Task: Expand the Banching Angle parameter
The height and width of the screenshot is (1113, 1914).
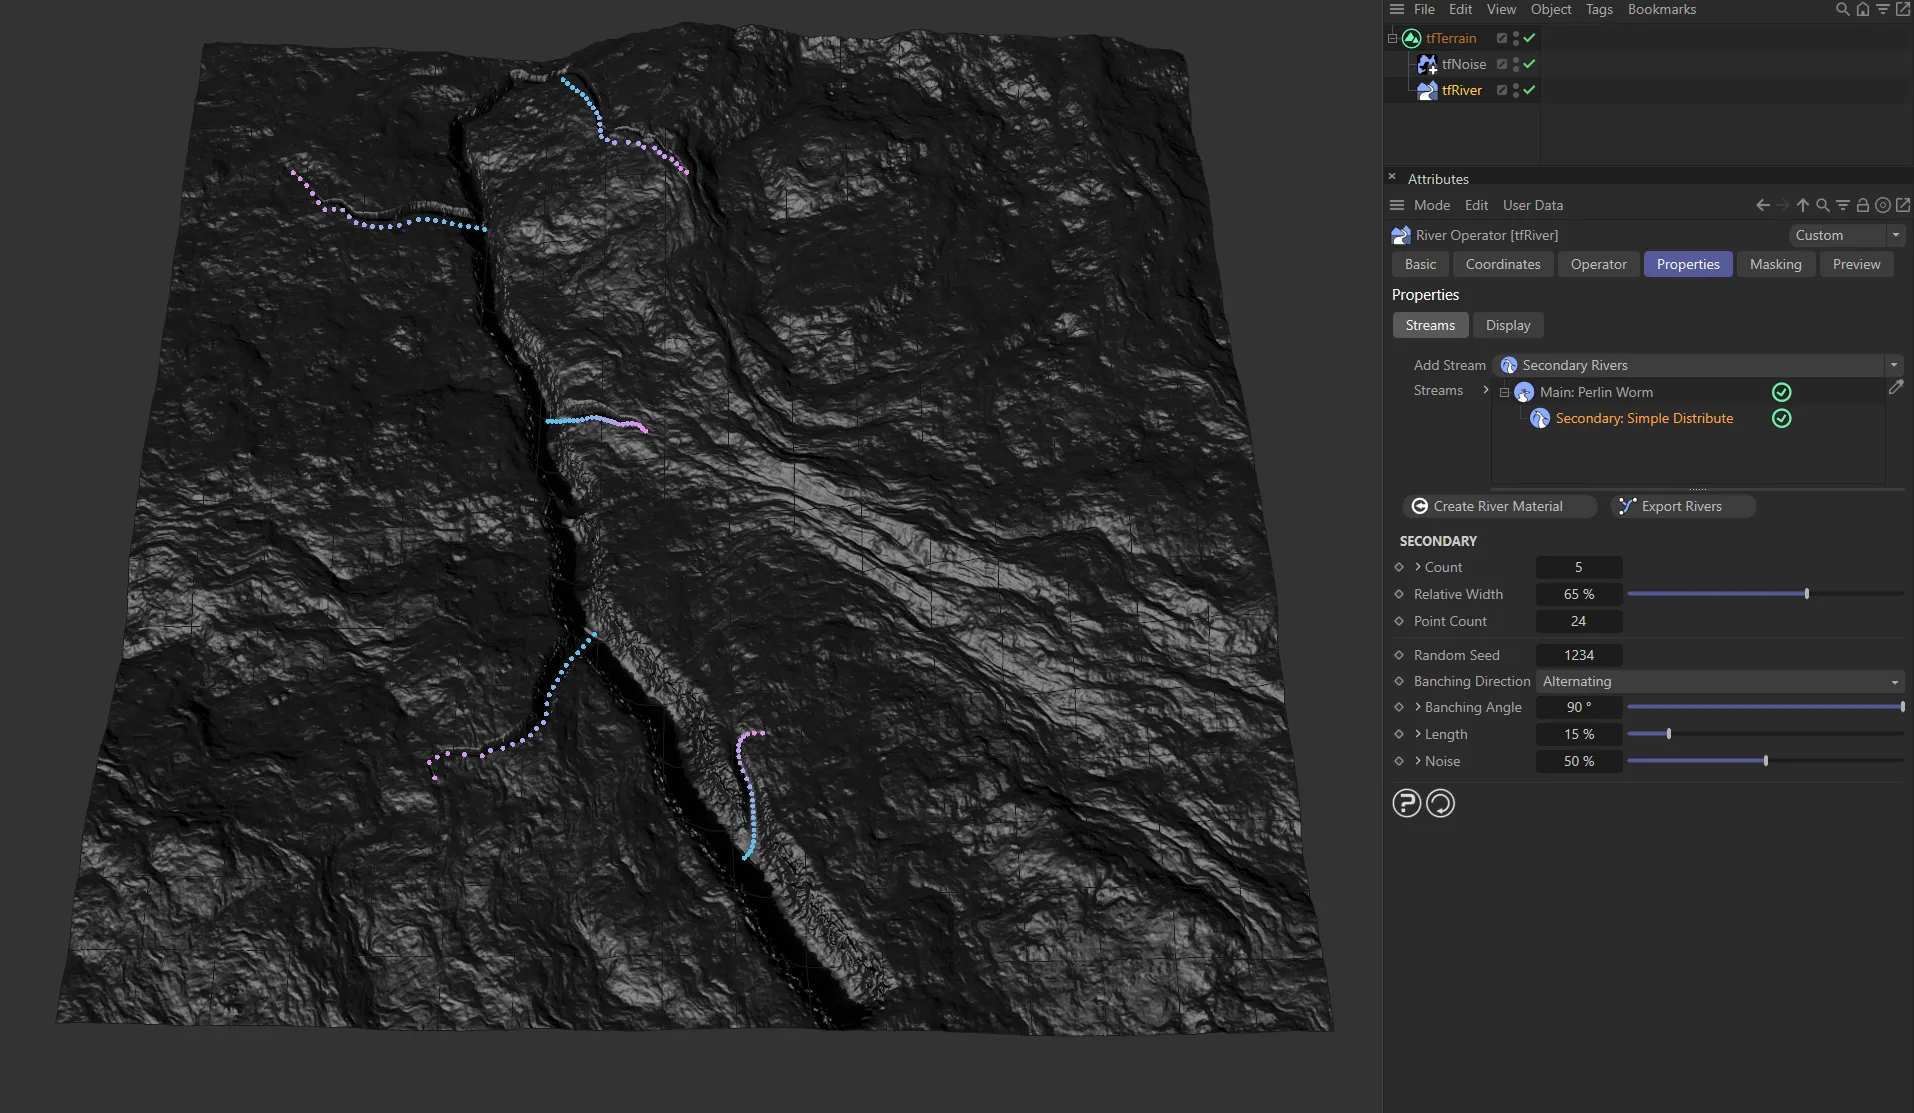Action: click(1418, 707)
